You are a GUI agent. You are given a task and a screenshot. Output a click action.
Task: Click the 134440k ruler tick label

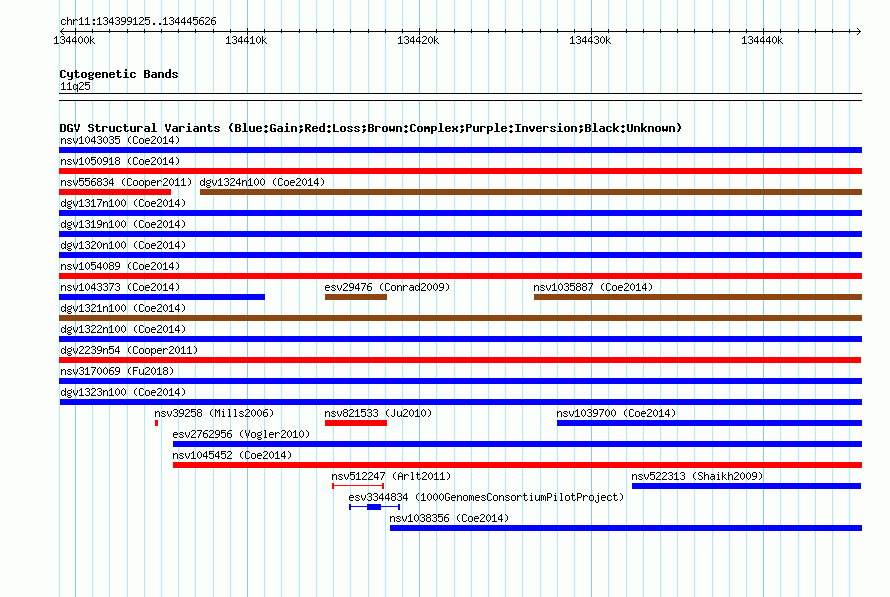click(x=762, y=40)
